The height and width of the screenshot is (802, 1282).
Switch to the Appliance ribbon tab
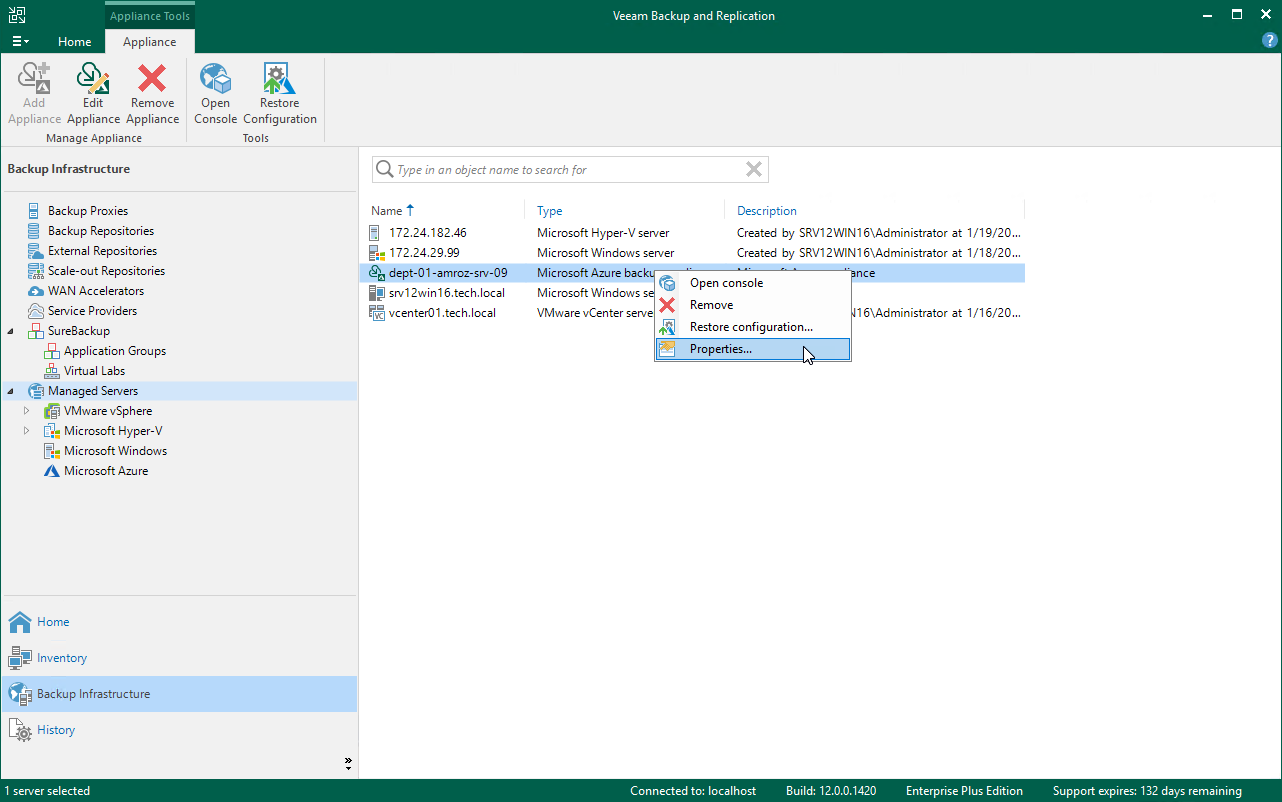tap(149, 42)
